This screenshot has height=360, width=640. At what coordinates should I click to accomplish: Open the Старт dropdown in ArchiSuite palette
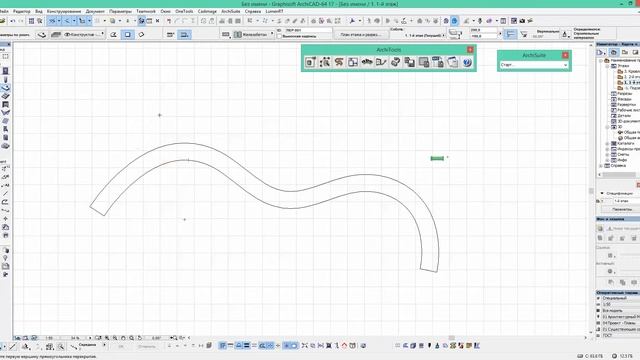point(534,65)
